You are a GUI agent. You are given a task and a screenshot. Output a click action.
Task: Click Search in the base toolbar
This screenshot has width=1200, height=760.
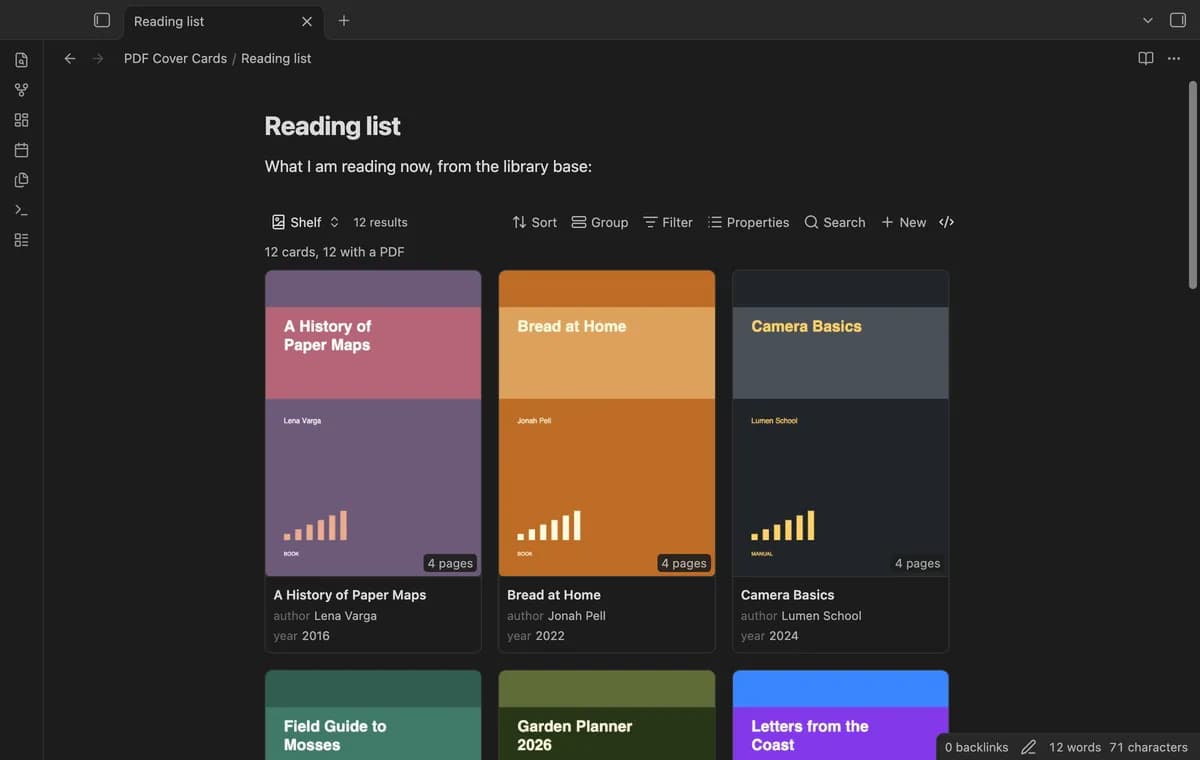point(835,222)
